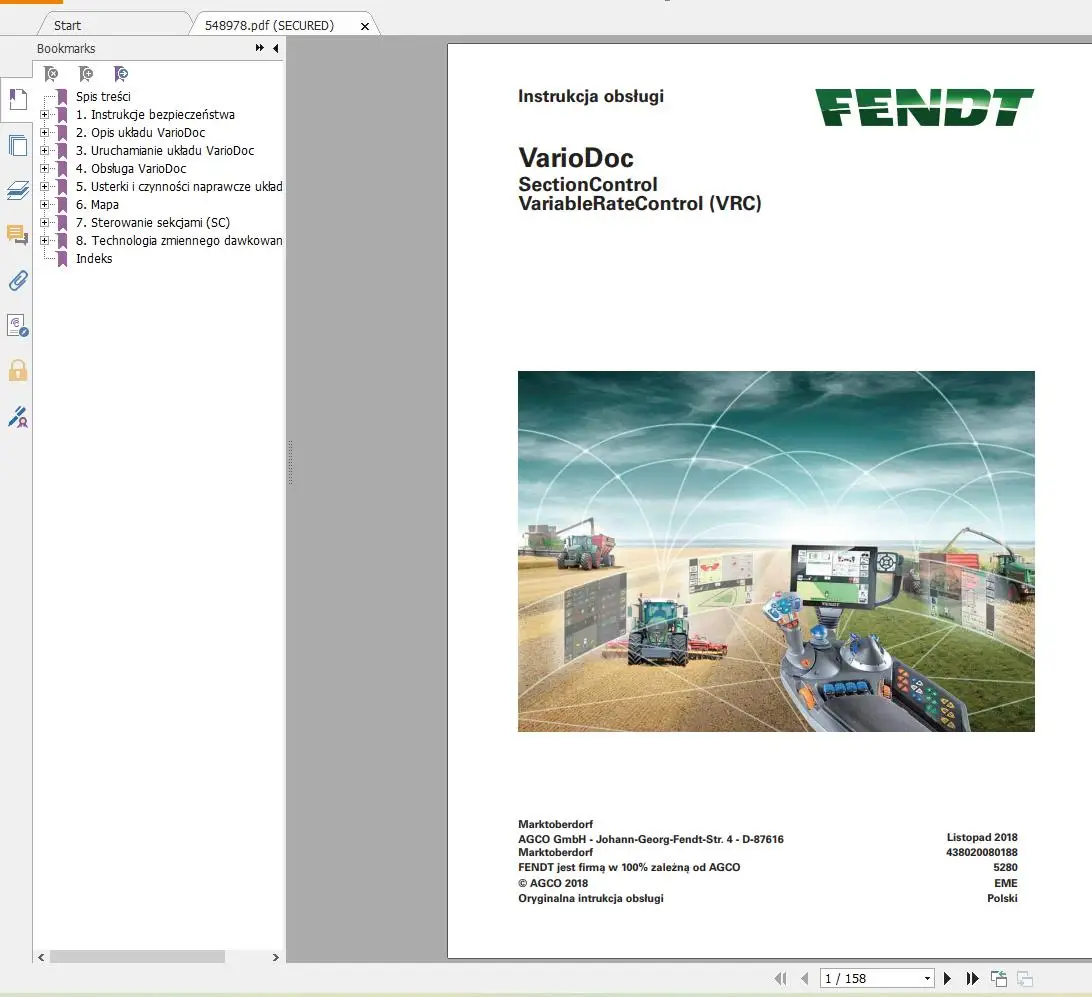Open the page number dropdown arrow

(x=927, y=978)
